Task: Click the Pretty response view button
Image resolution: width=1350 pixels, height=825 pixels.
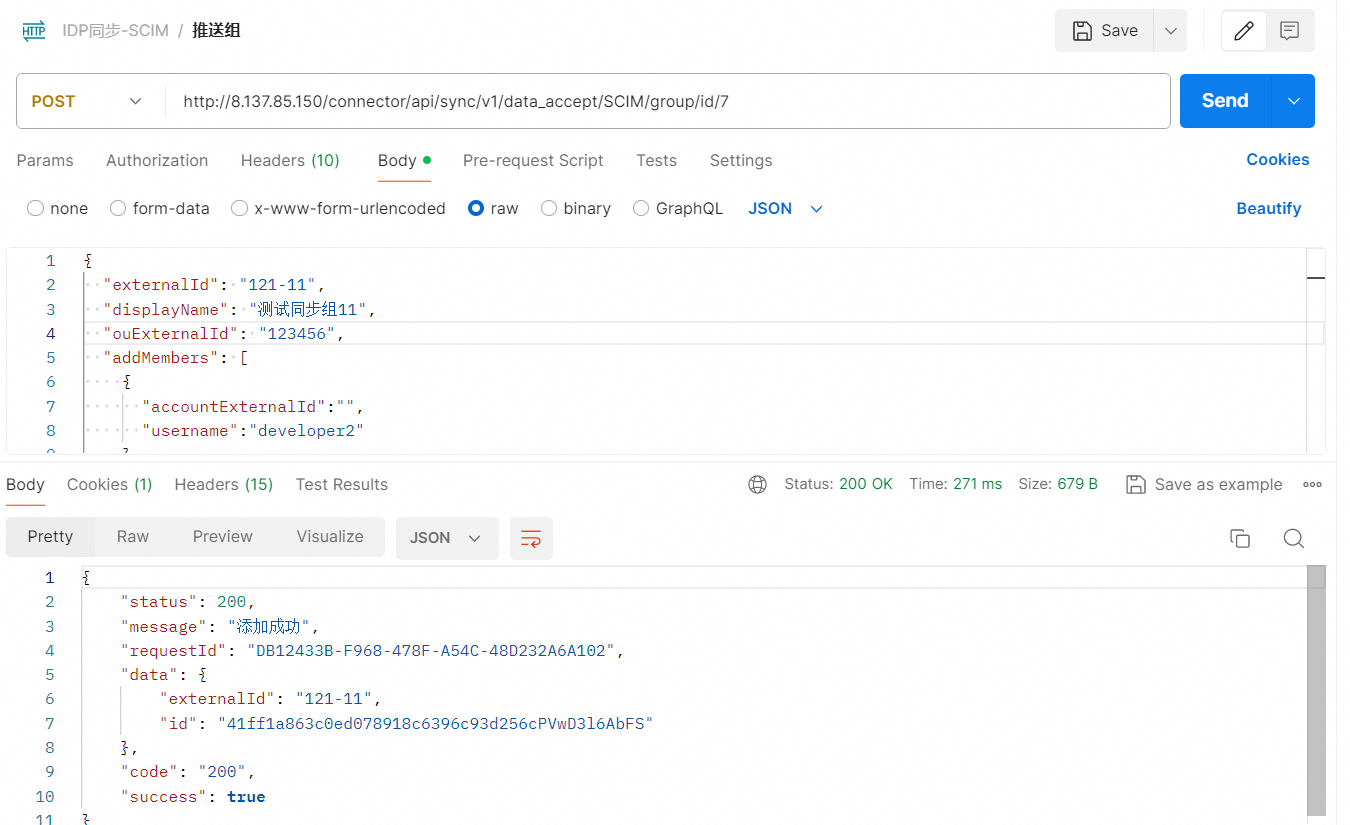Action: pos(51,537)
